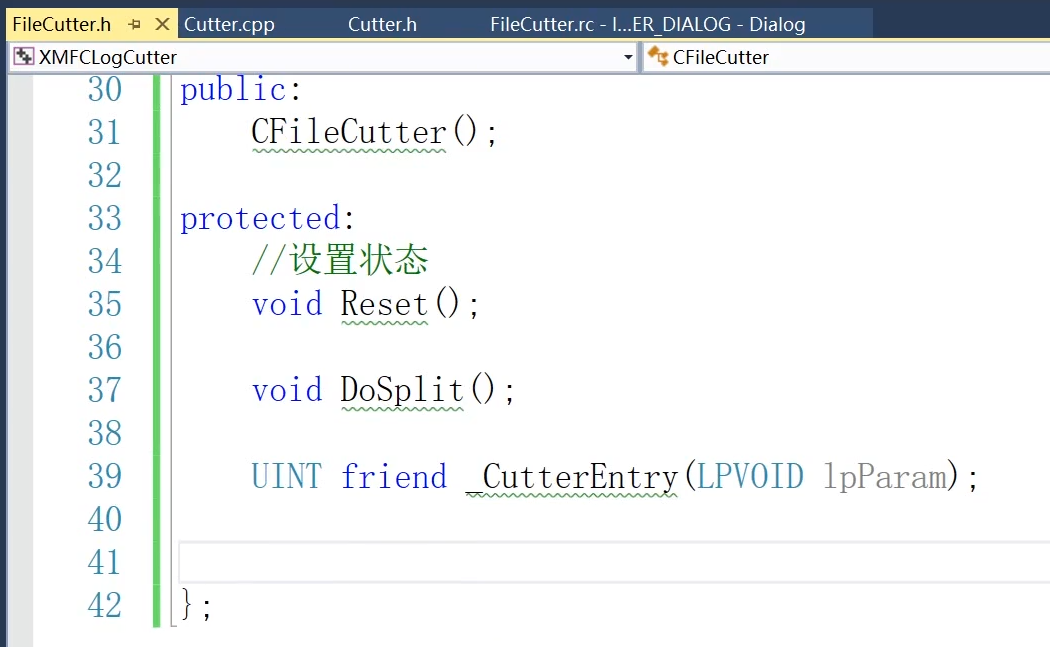Close the FileCutter.h tab

point(162,25)
